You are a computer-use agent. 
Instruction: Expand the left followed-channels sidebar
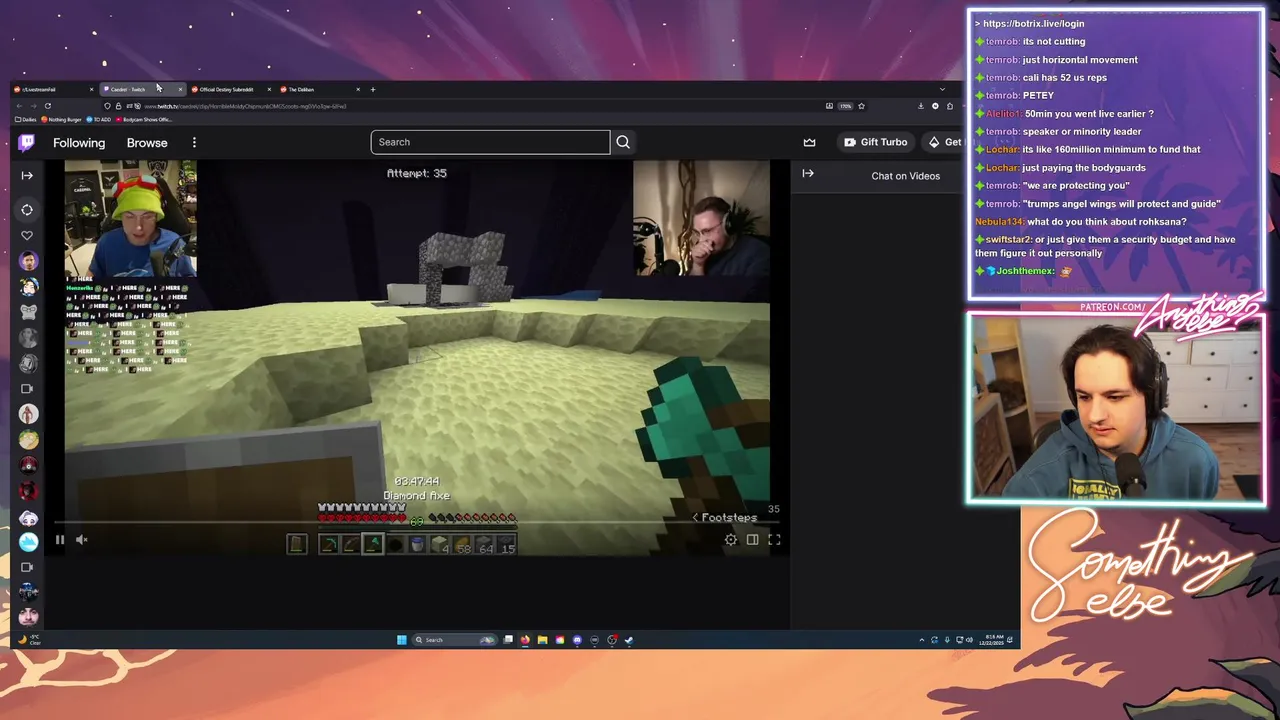(x=27, y=176)
